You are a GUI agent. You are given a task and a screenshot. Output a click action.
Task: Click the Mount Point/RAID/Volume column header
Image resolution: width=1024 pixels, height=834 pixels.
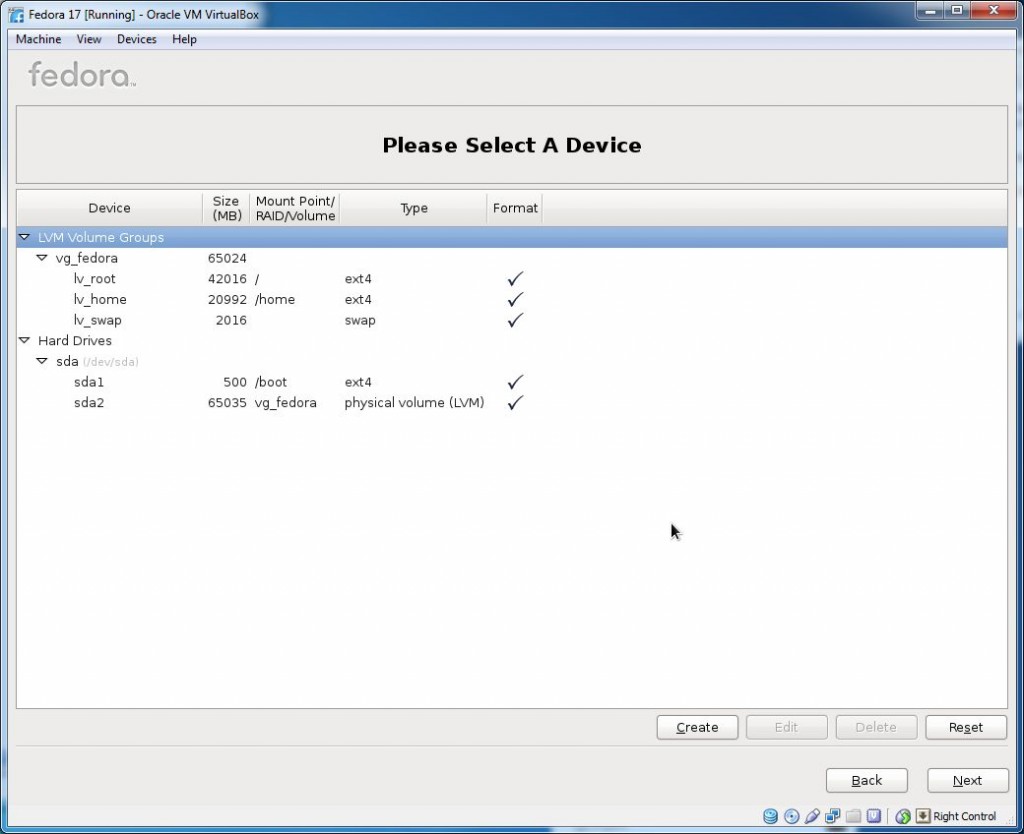click(295, 208)
